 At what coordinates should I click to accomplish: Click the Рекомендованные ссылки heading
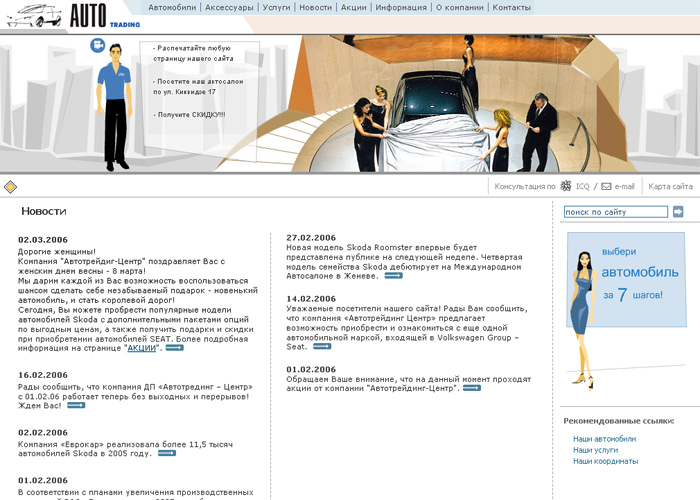pos(619,421)
